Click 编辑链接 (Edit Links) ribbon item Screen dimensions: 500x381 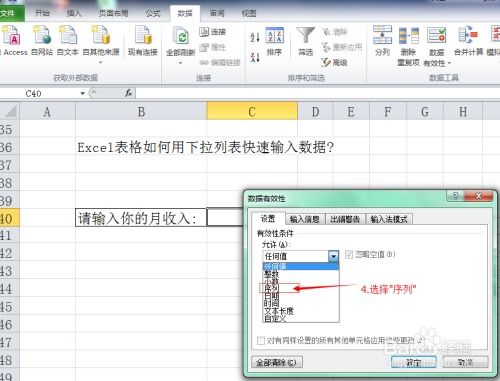(220, 62)
